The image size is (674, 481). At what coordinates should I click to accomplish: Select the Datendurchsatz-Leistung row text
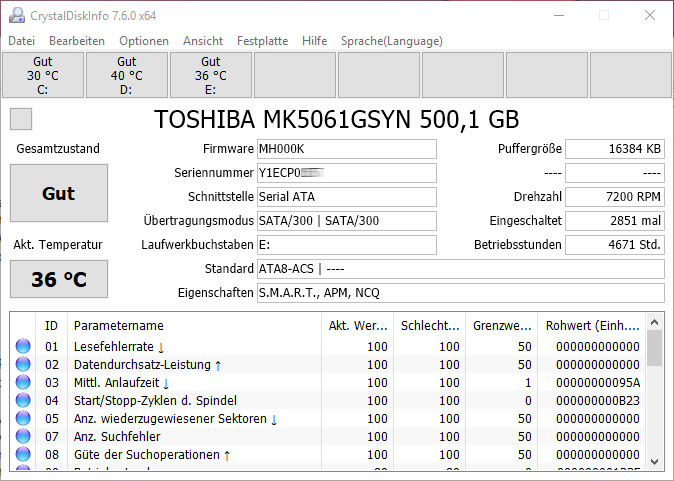[142, 365]
